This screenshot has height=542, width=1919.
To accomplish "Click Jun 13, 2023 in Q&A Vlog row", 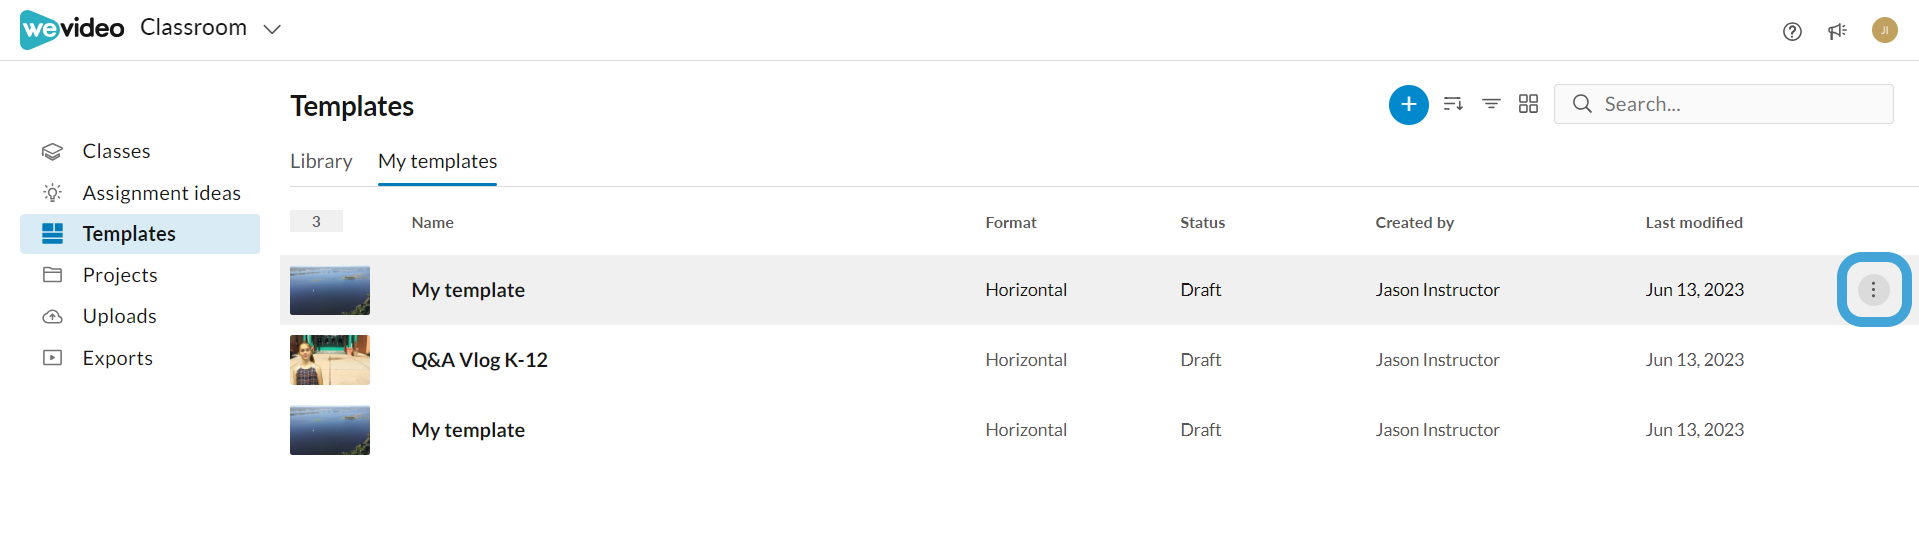I will pos(1694,360).
